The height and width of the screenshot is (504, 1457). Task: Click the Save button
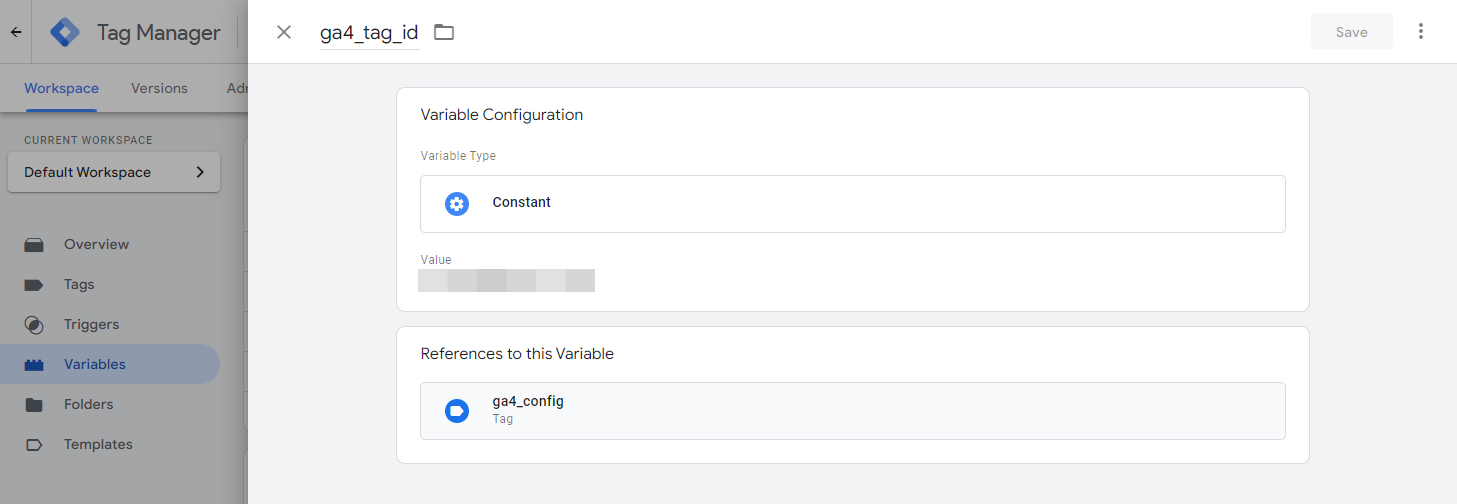point(1351,32)
